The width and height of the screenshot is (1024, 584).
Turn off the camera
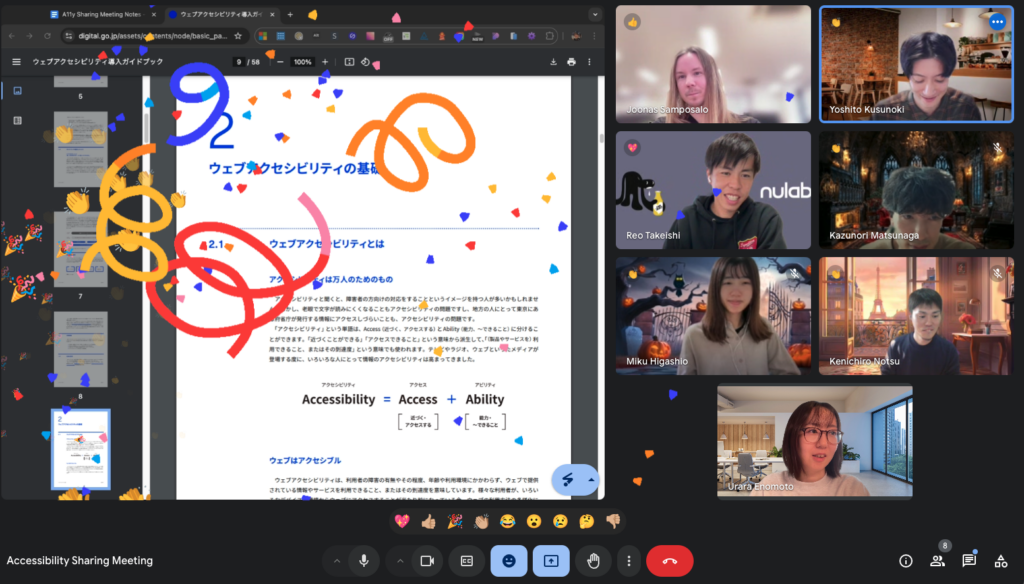coord(426,561)
